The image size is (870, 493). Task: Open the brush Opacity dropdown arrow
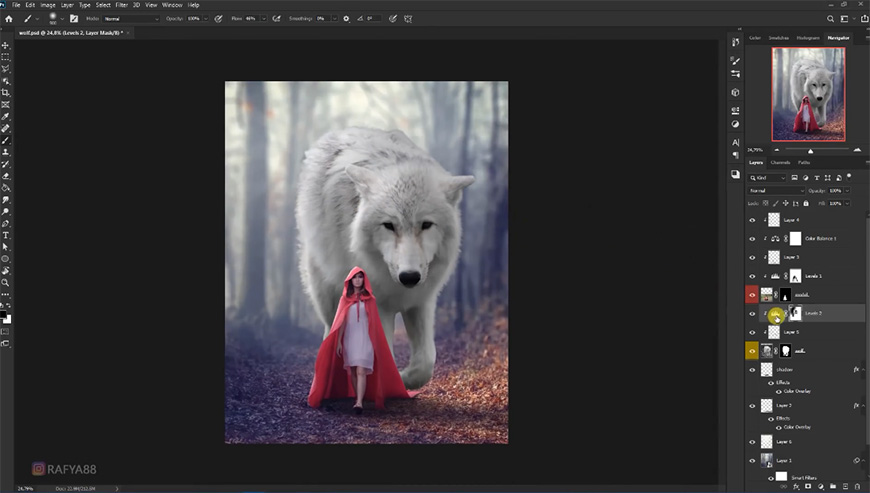206,19
